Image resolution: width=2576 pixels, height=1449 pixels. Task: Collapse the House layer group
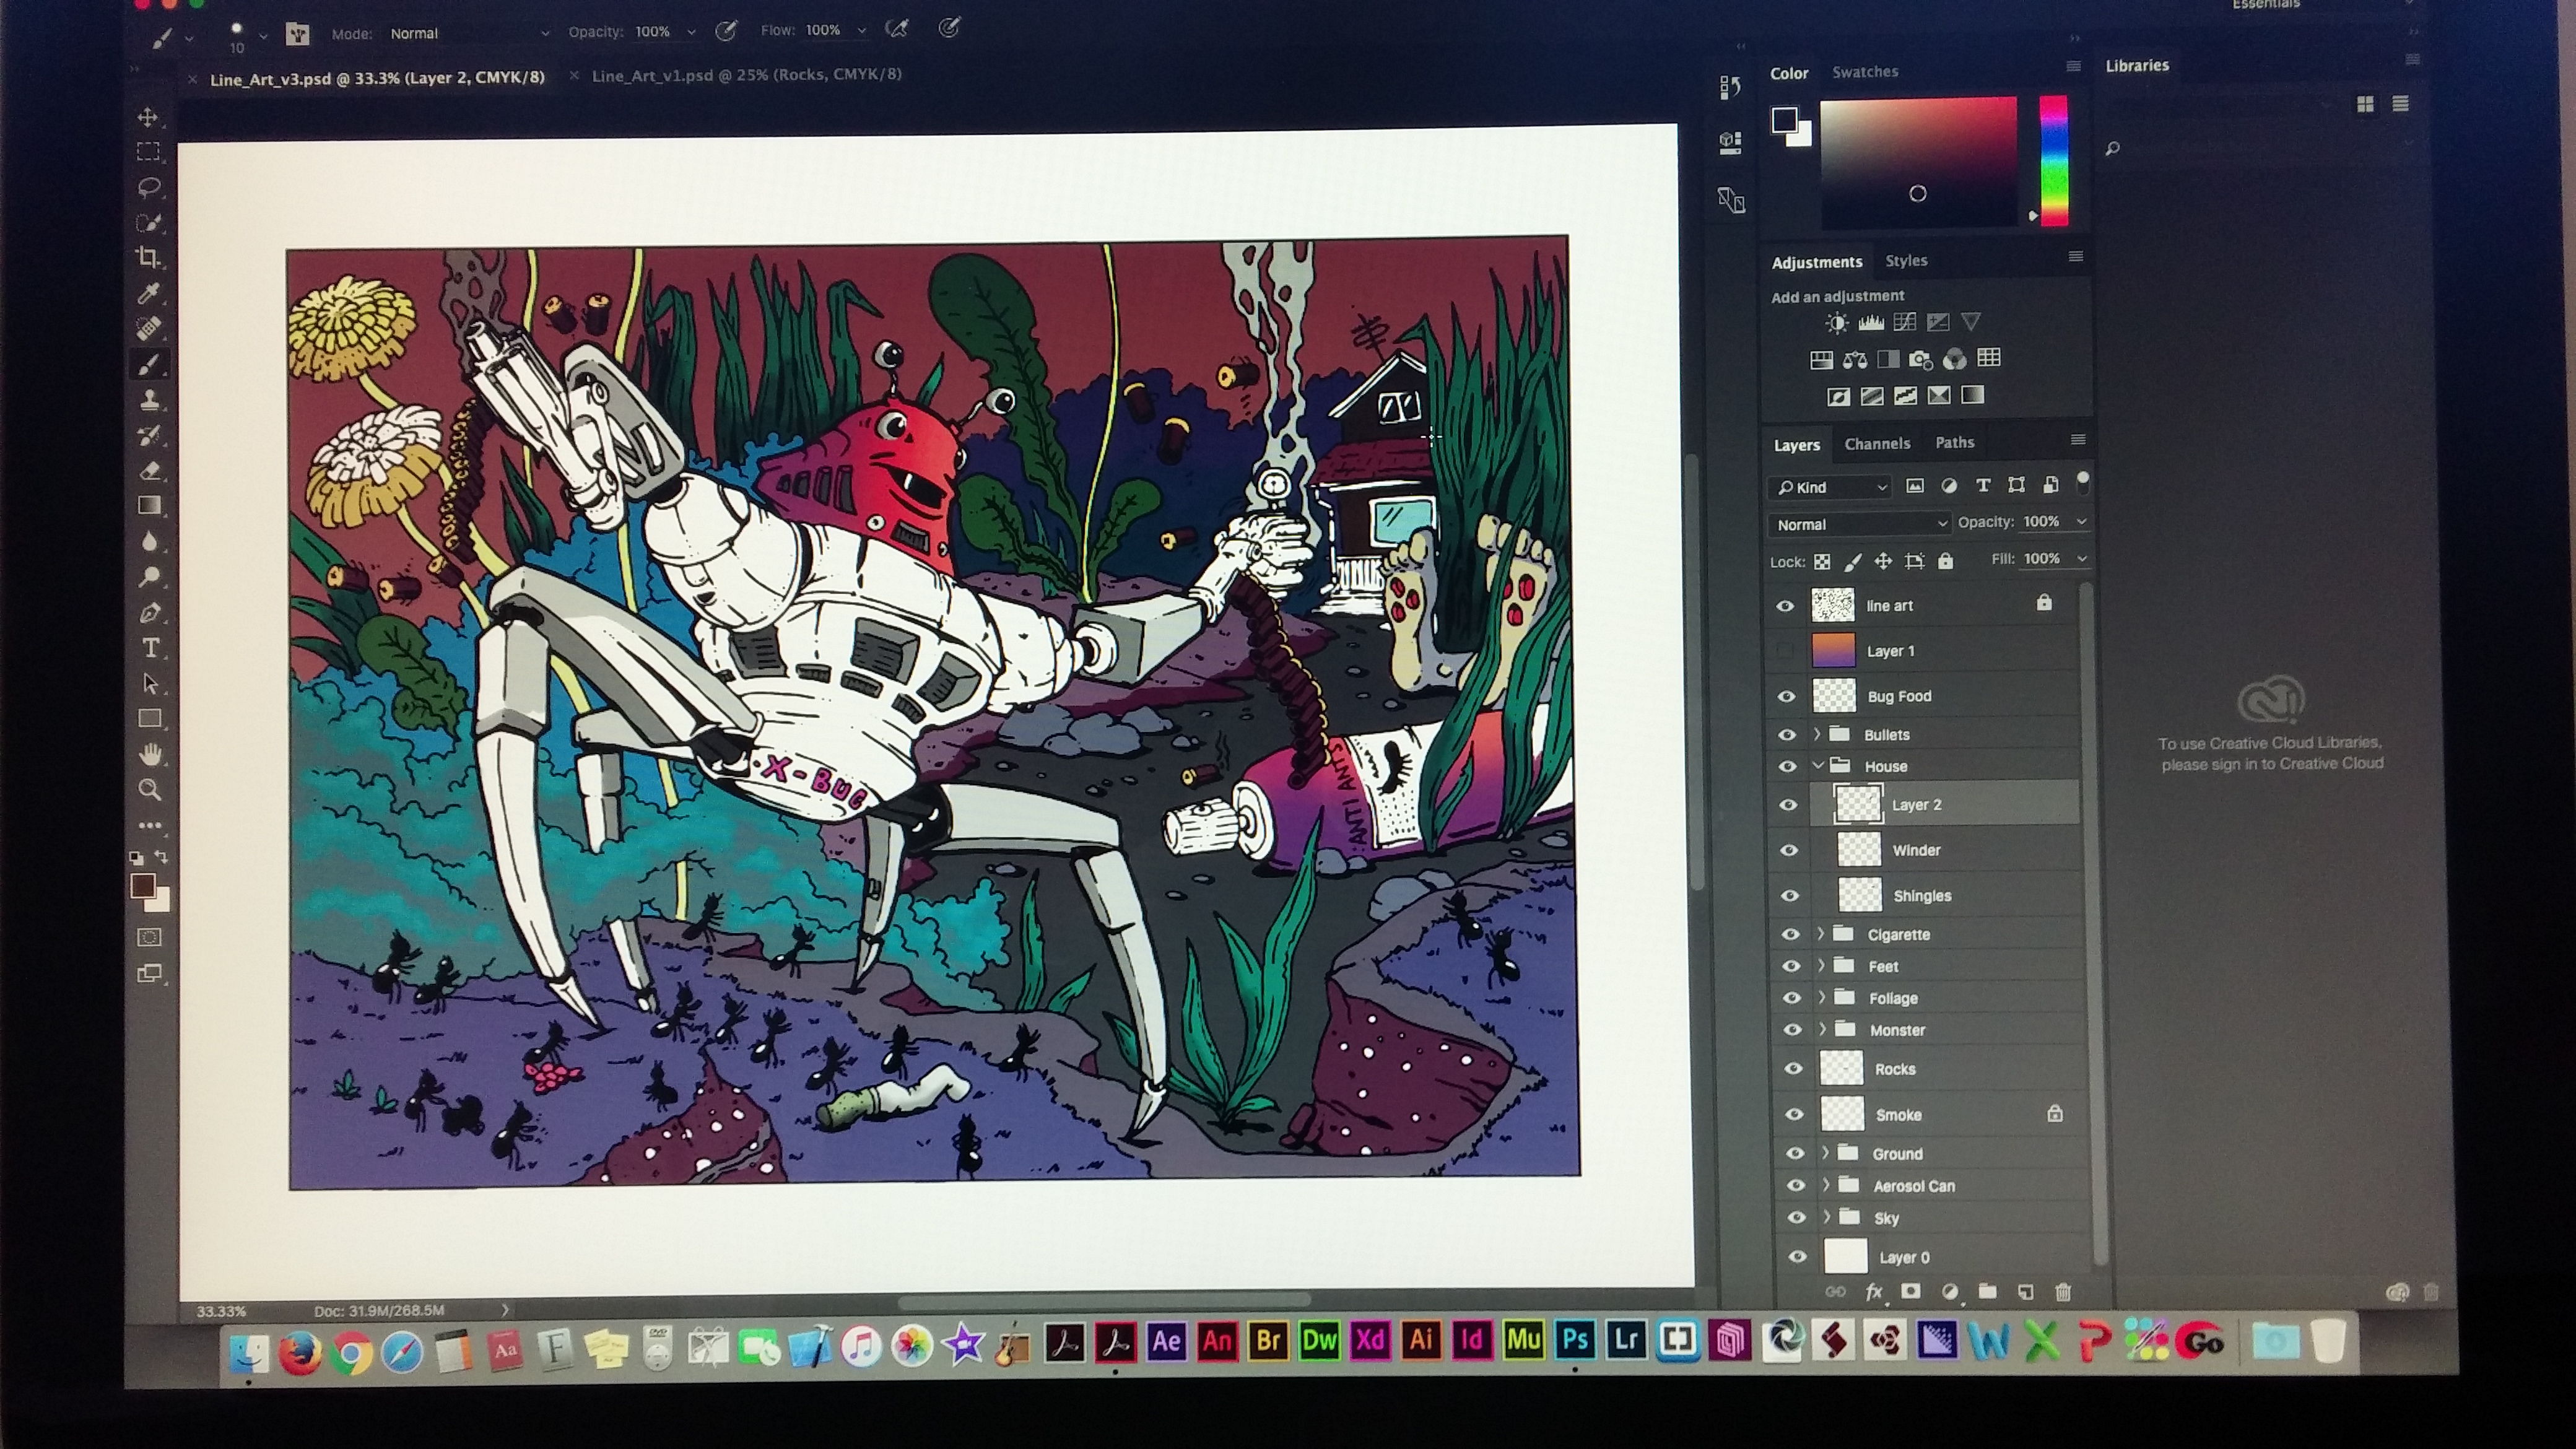click(1818, 766)
